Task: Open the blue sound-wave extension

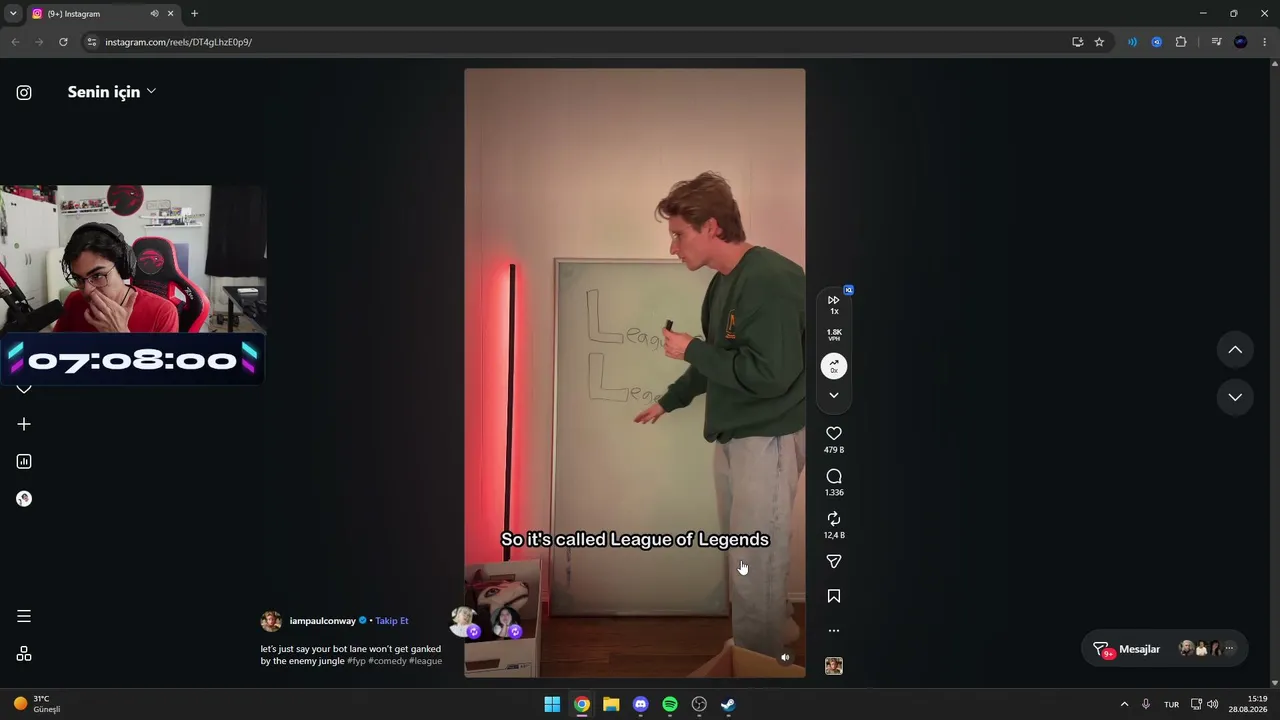Action: pos(1132,42)
